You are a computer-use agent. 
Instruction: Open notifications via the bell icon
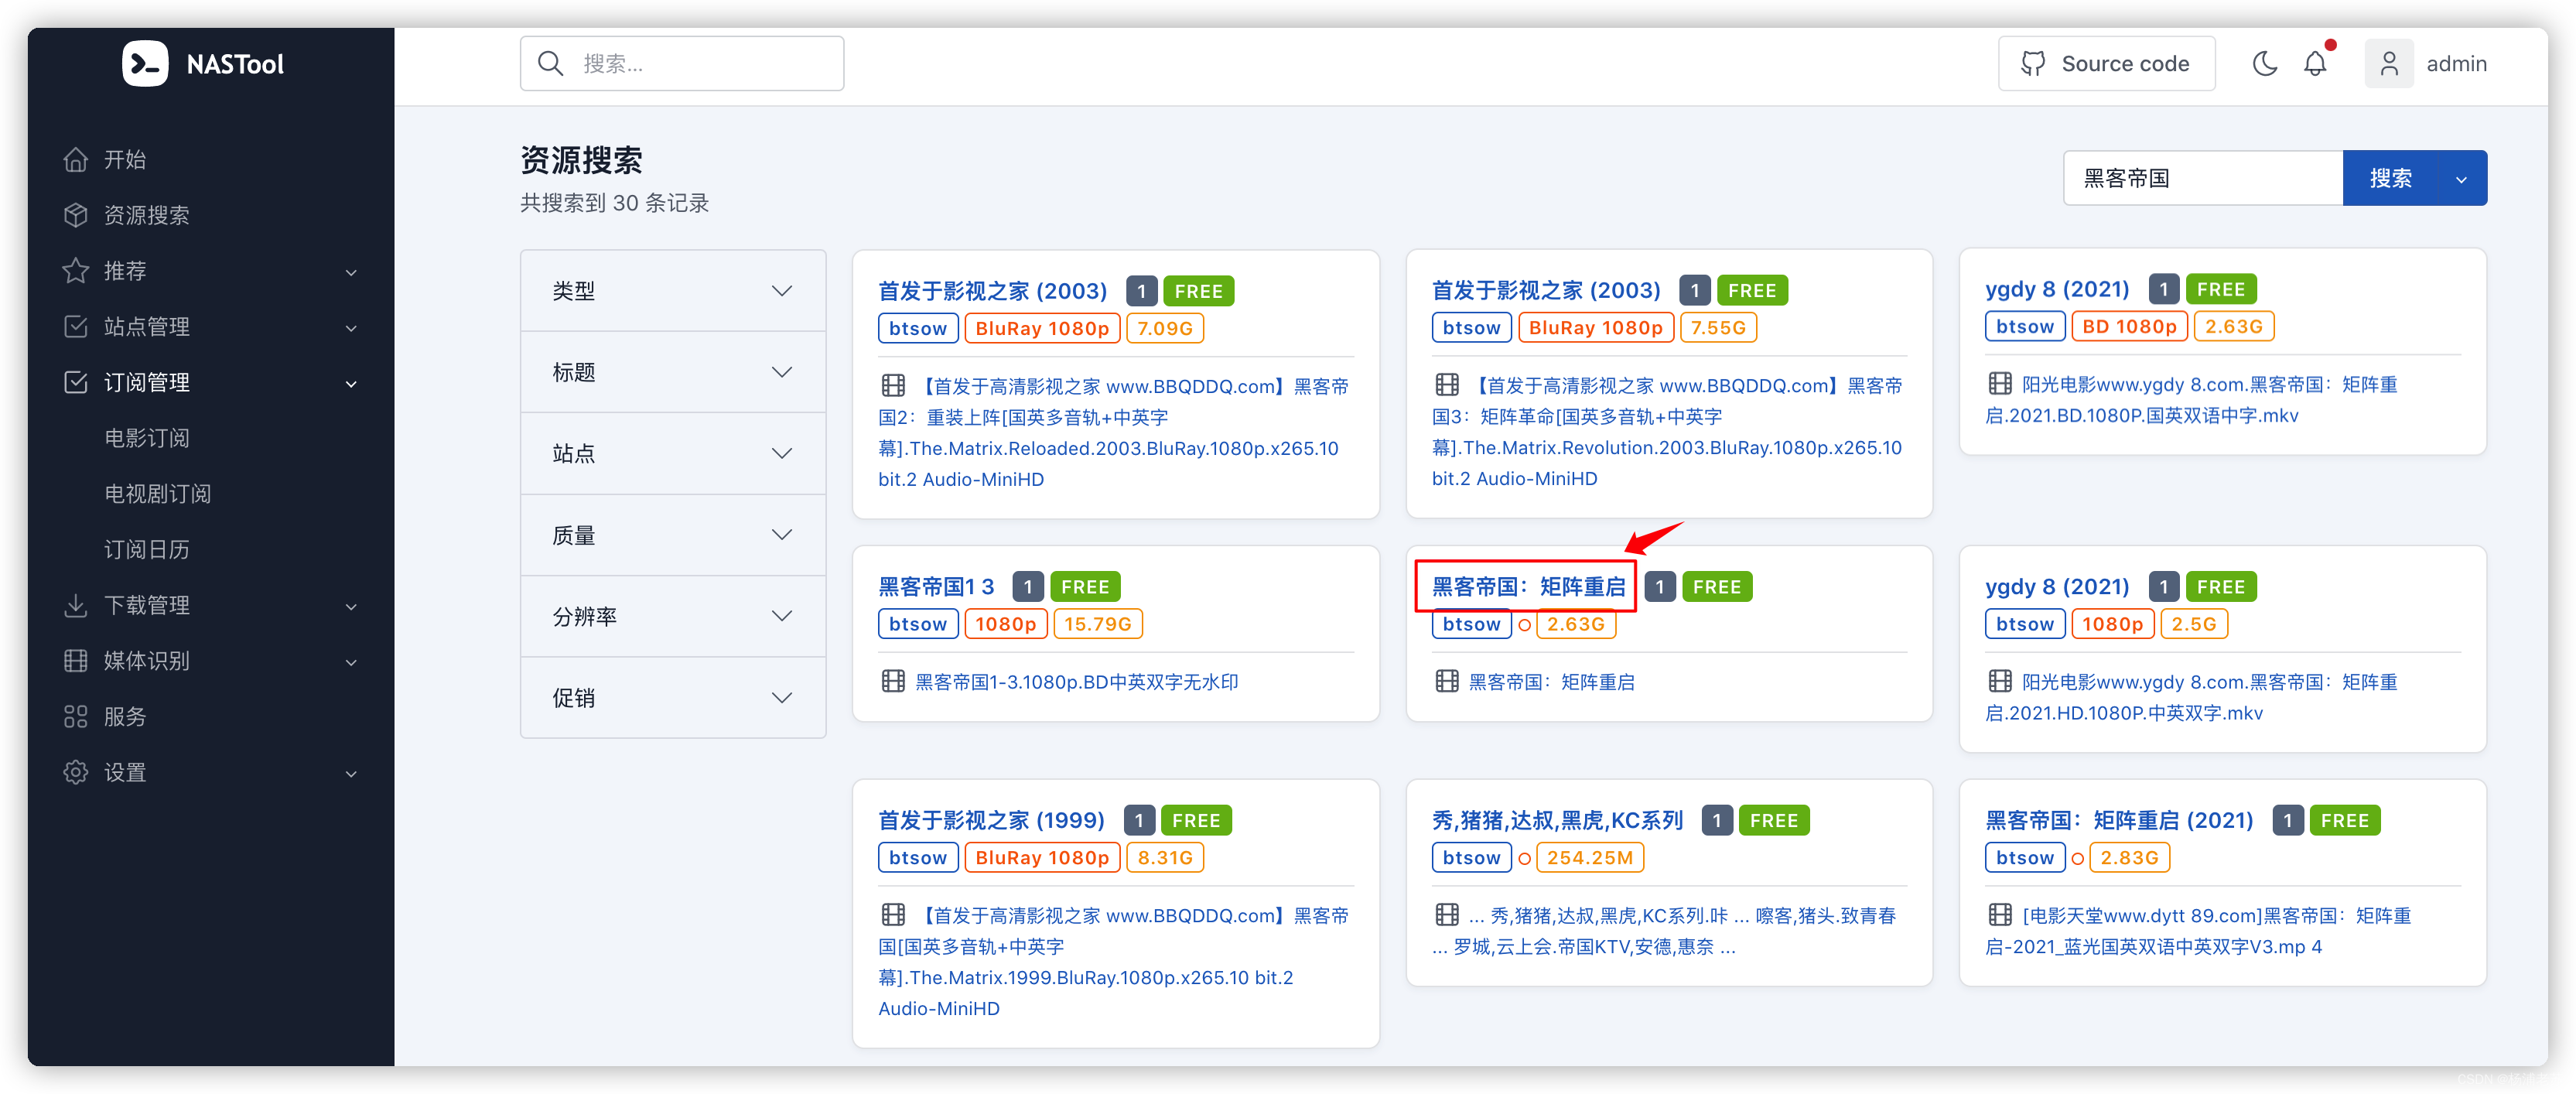(x=2315, y=63)
